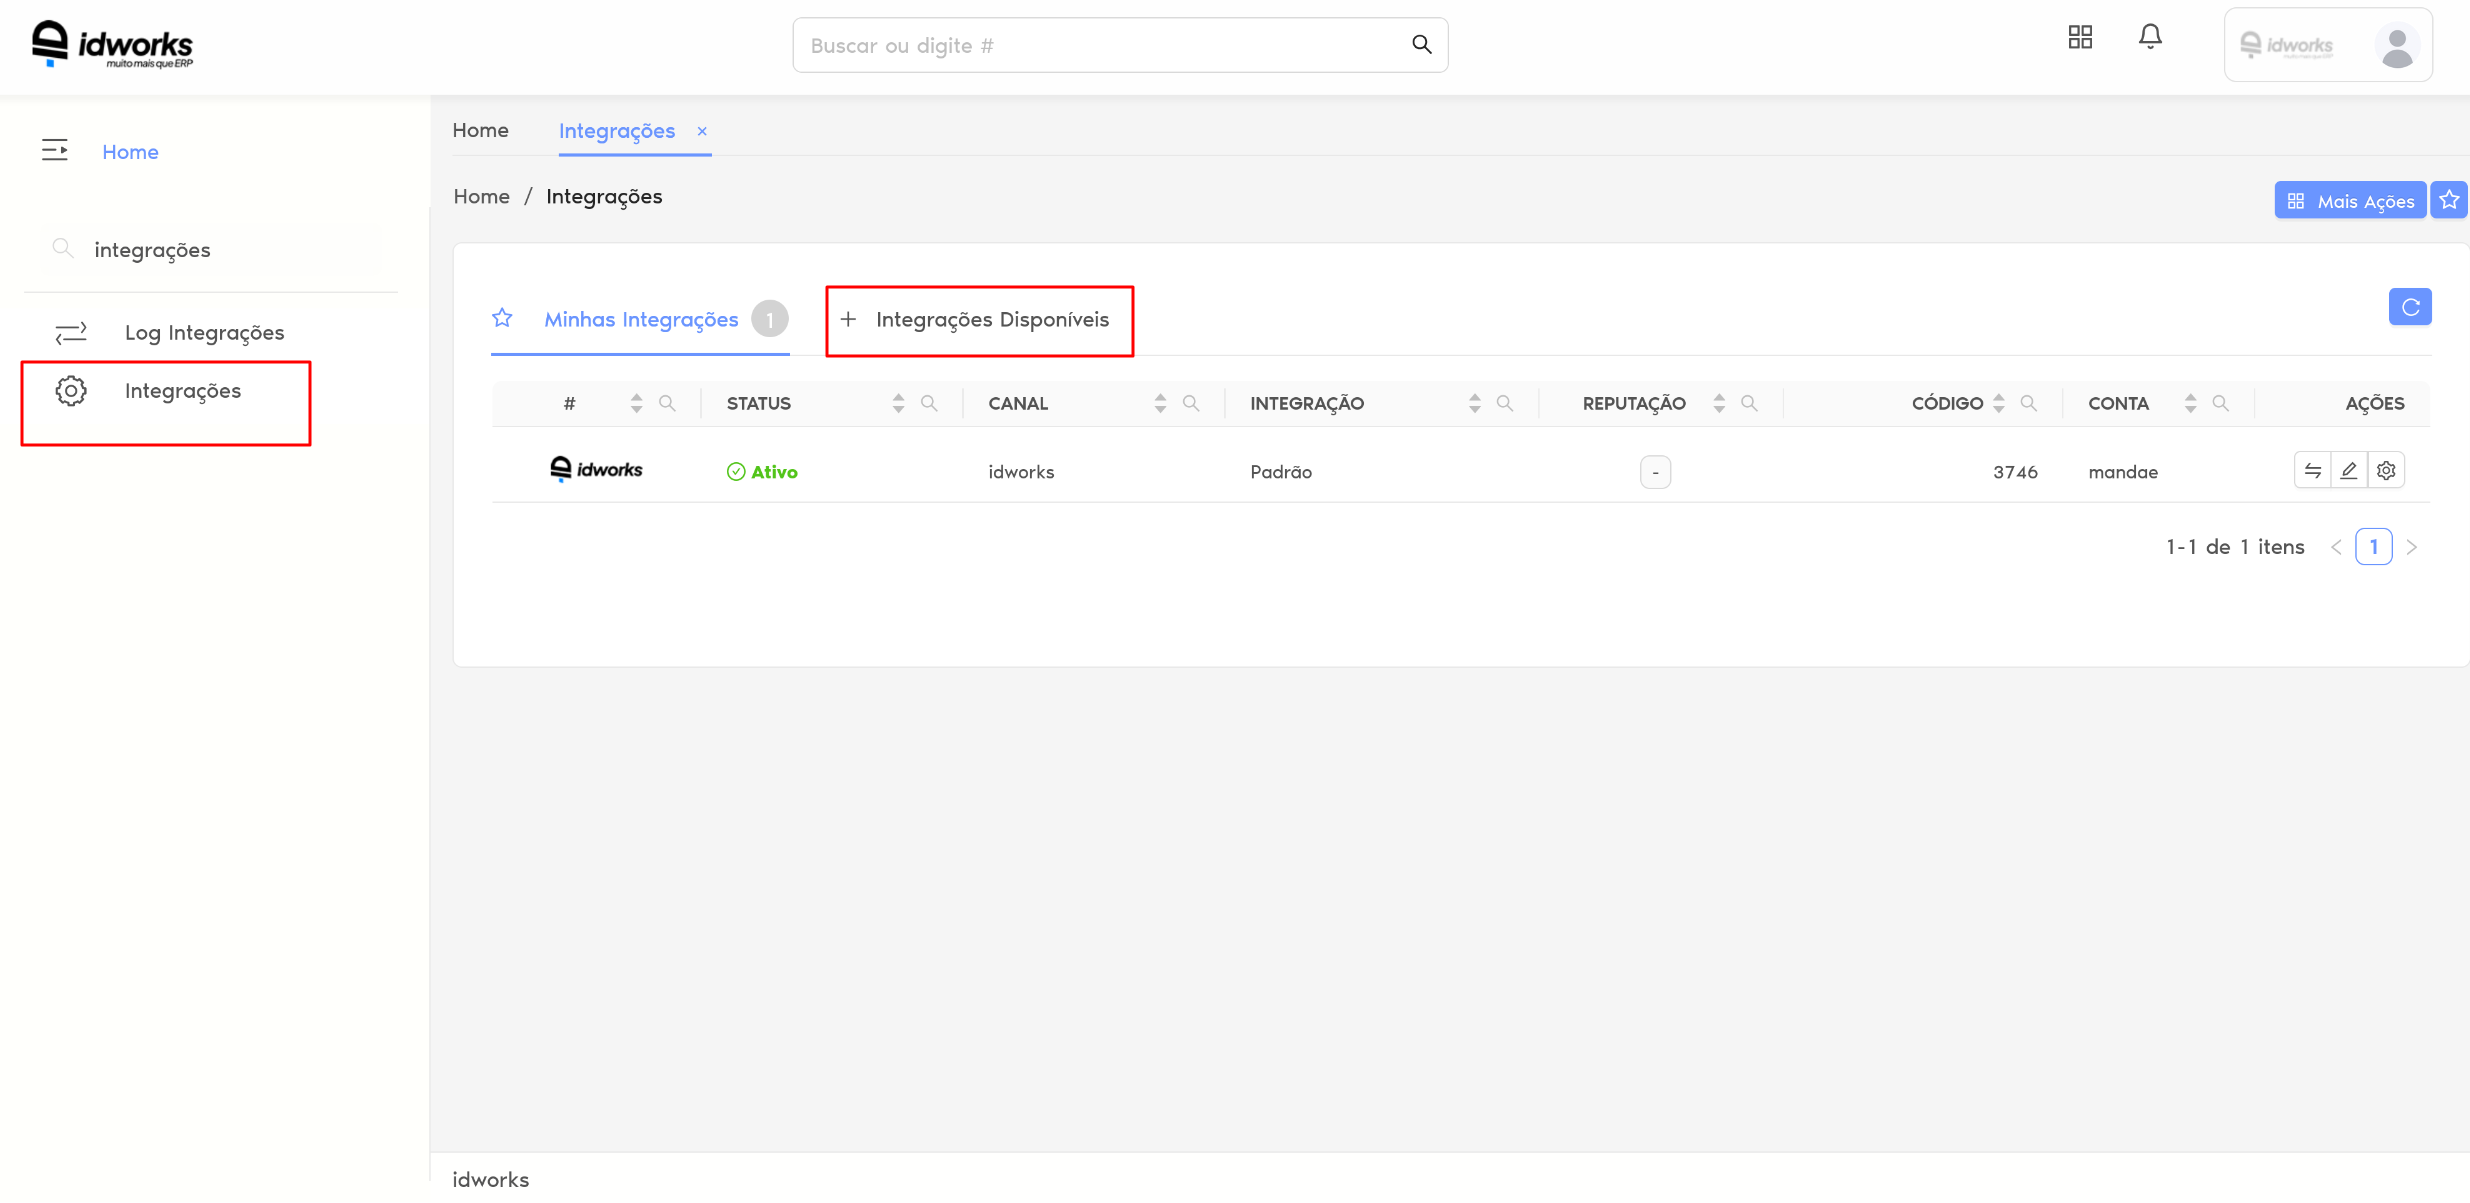Sort the table by CÓDIGO column

(1998, 403)
